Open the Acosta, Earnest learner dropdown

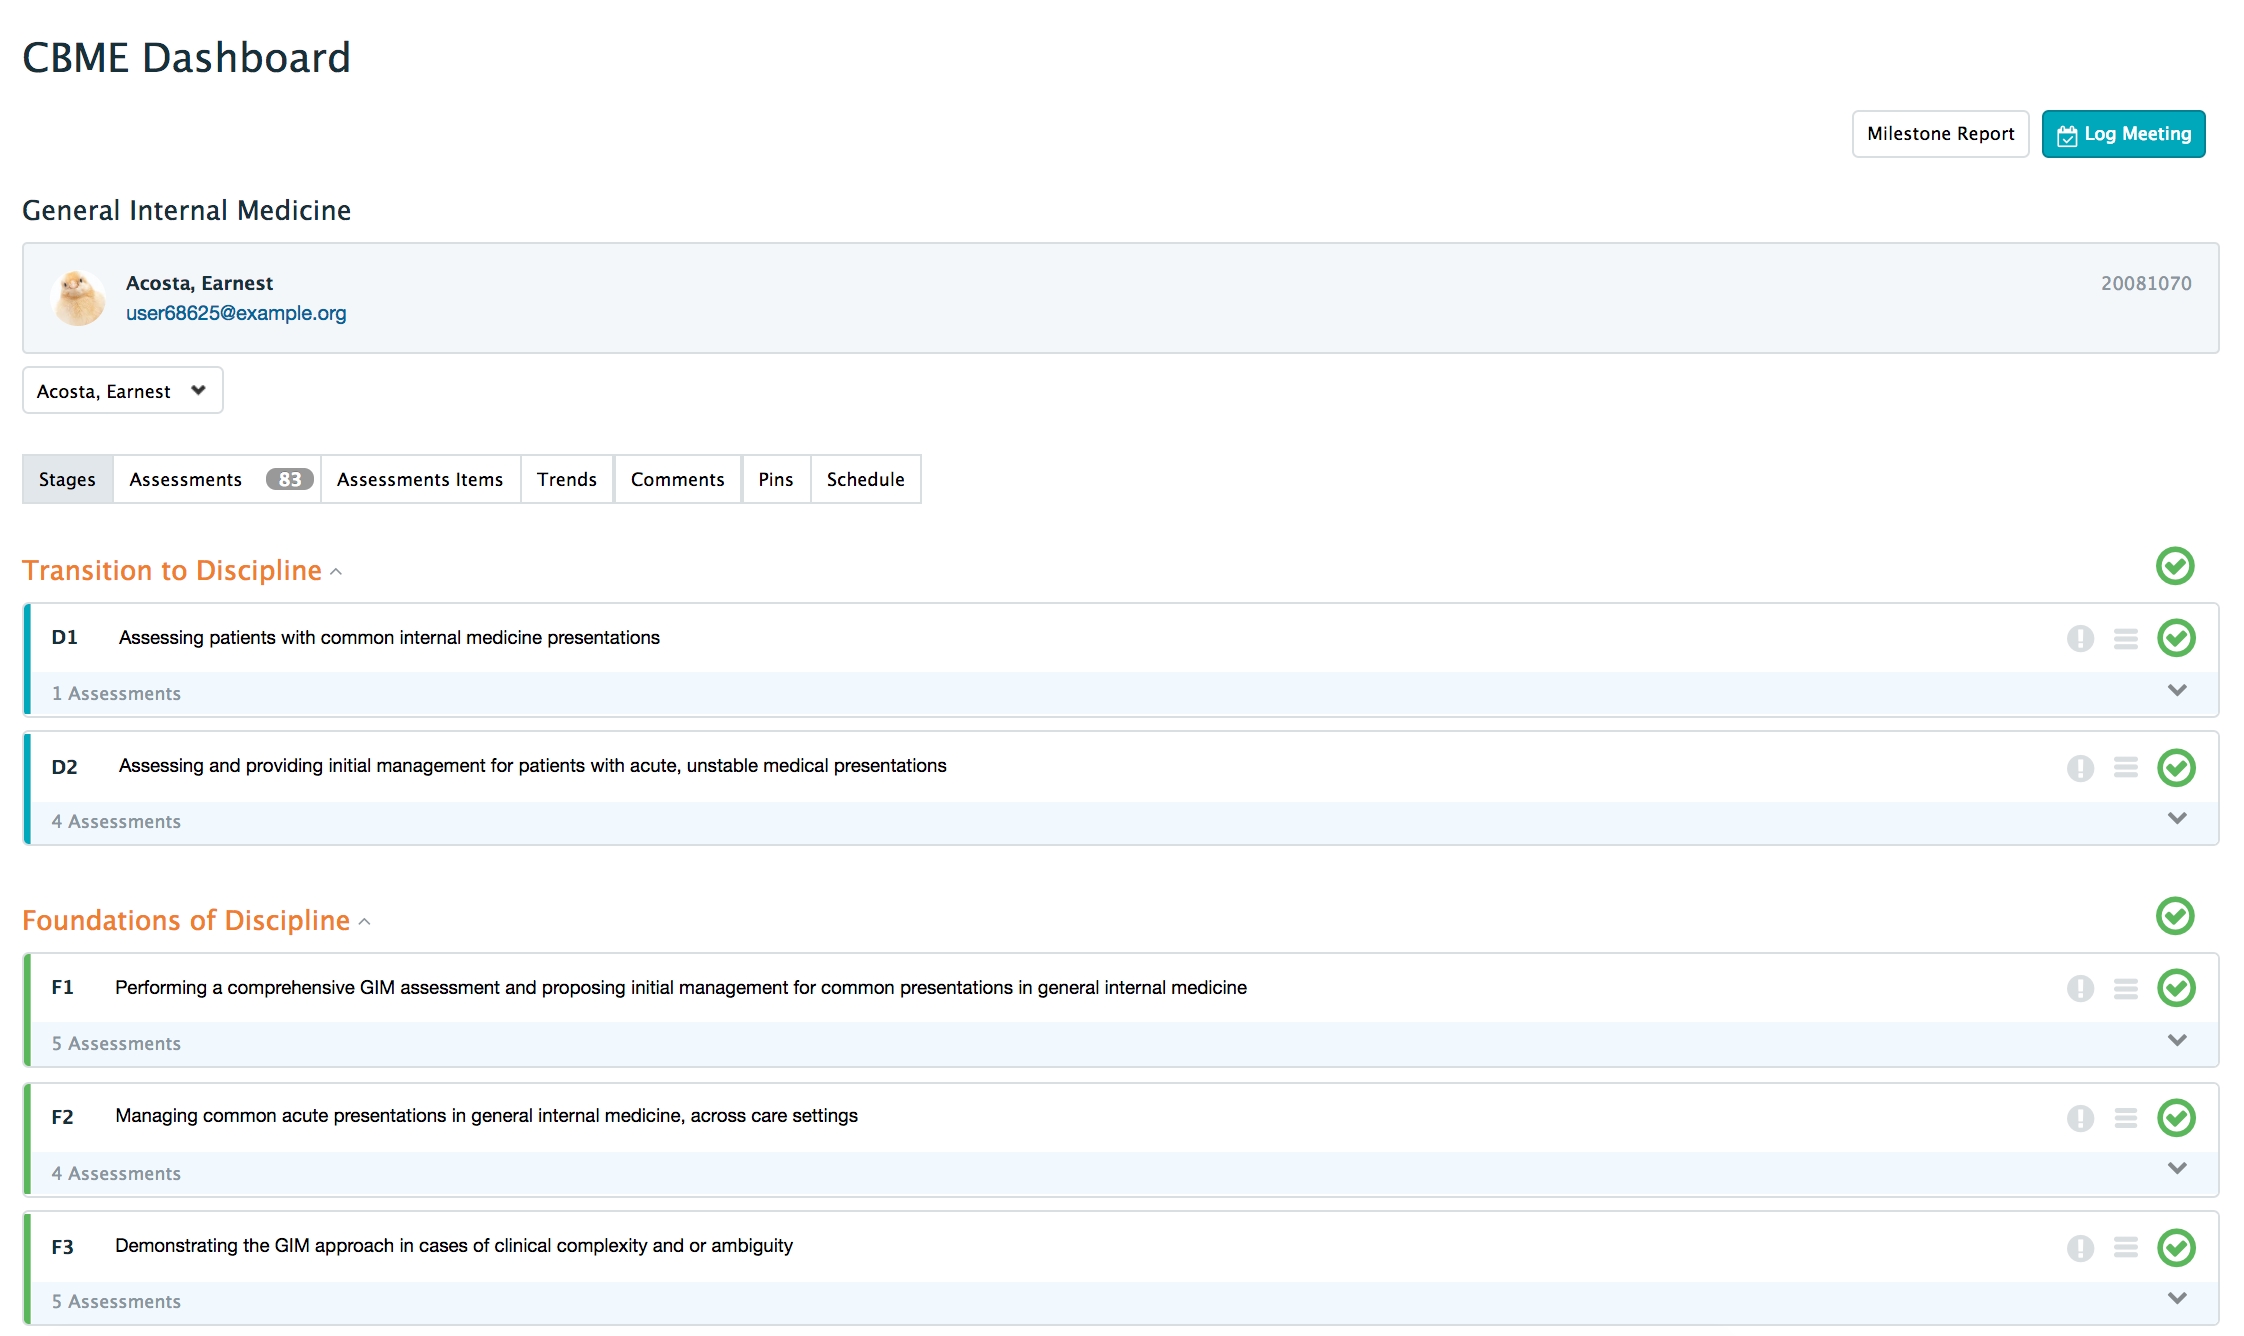coord(122,390)
